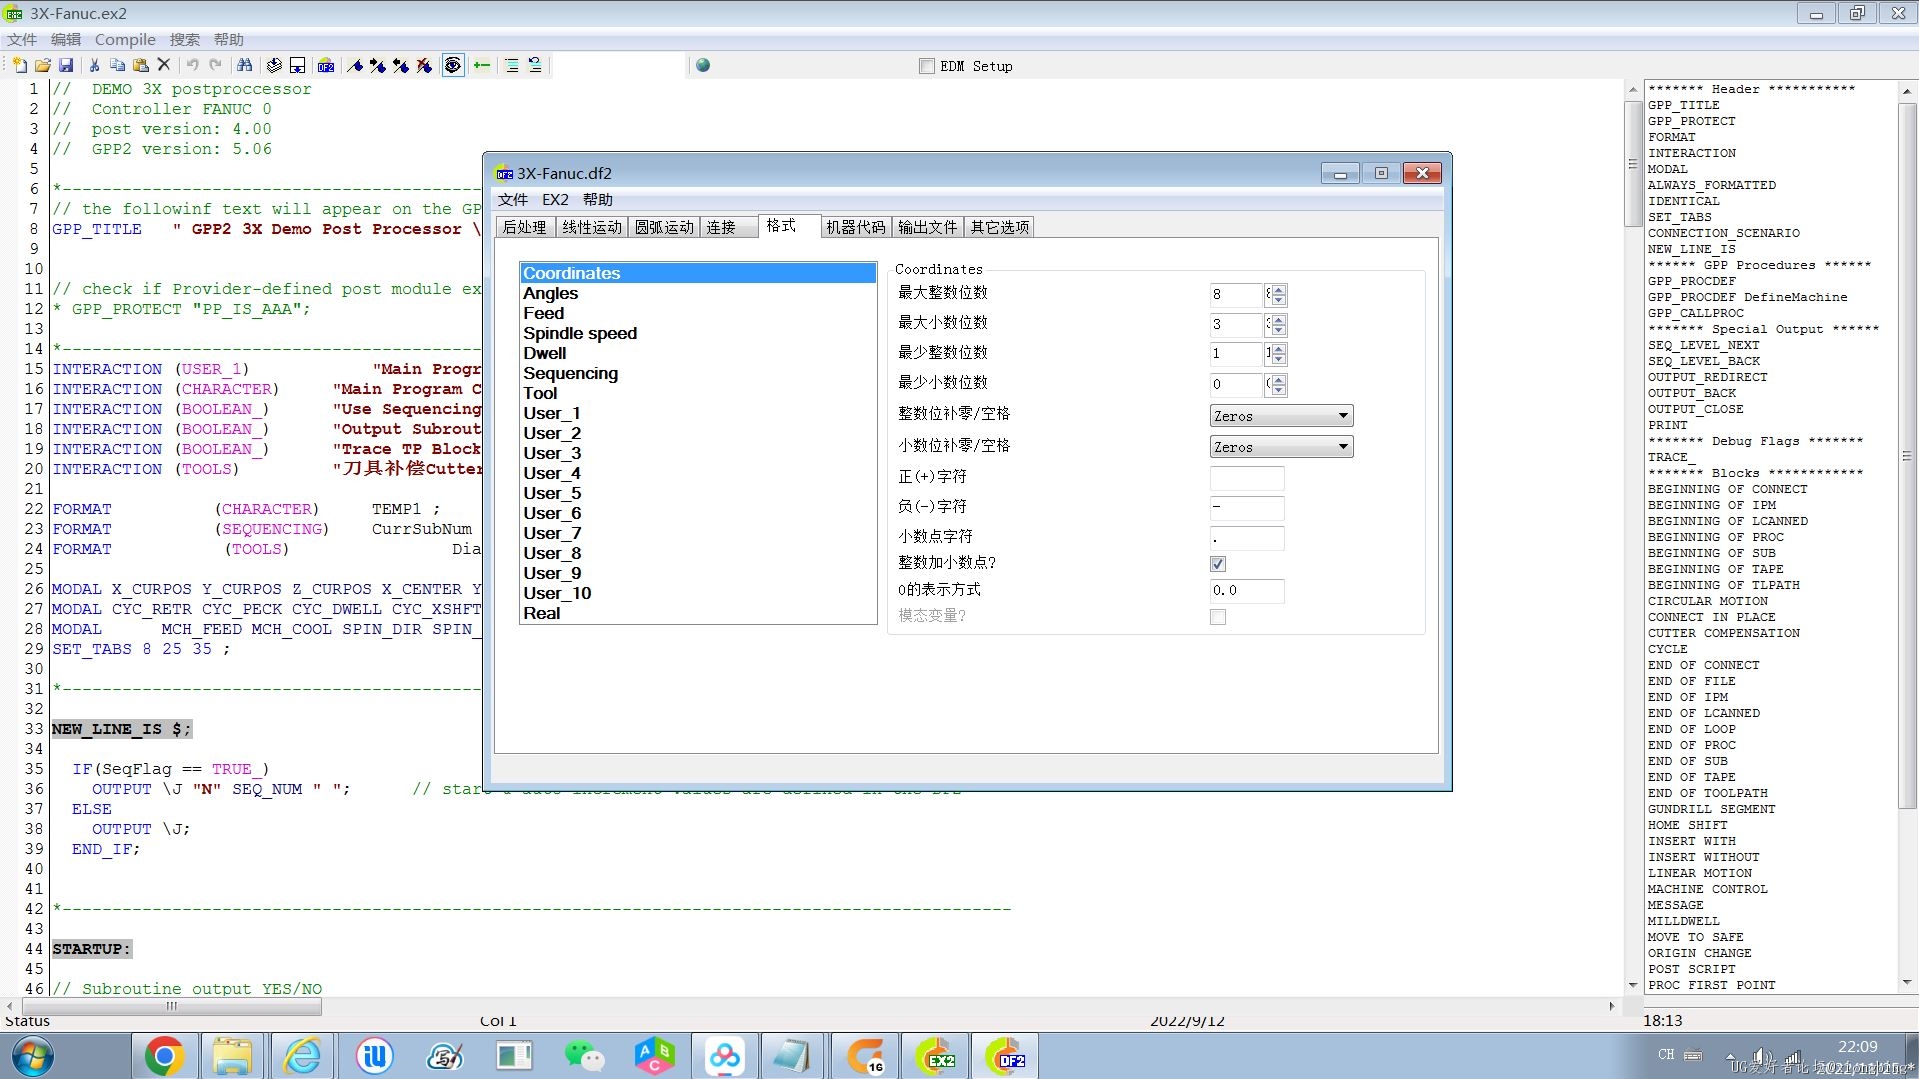The height and width of the screenshot is (1079, 1919).
Task: Click the DF2 editor toolbar icon
Action: click(326, 65)
